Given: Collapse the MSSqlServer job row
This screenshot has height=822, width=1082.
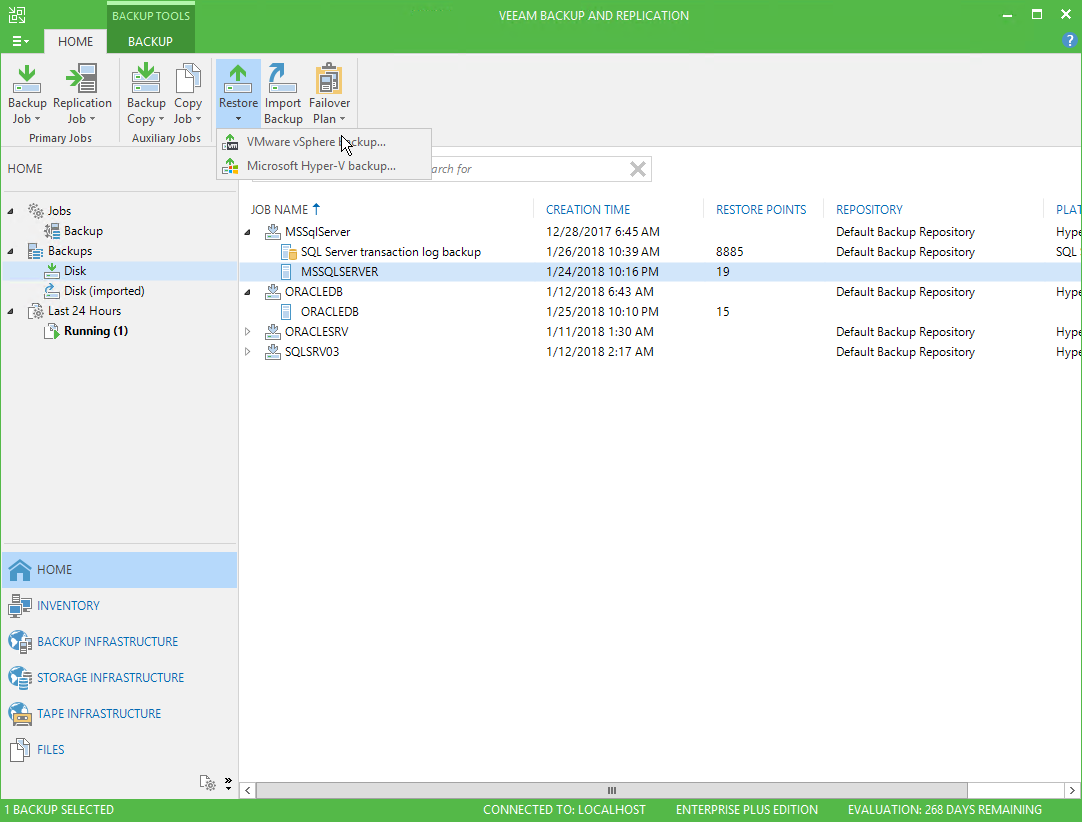Looking at the screenshot, I should [248, 233].
